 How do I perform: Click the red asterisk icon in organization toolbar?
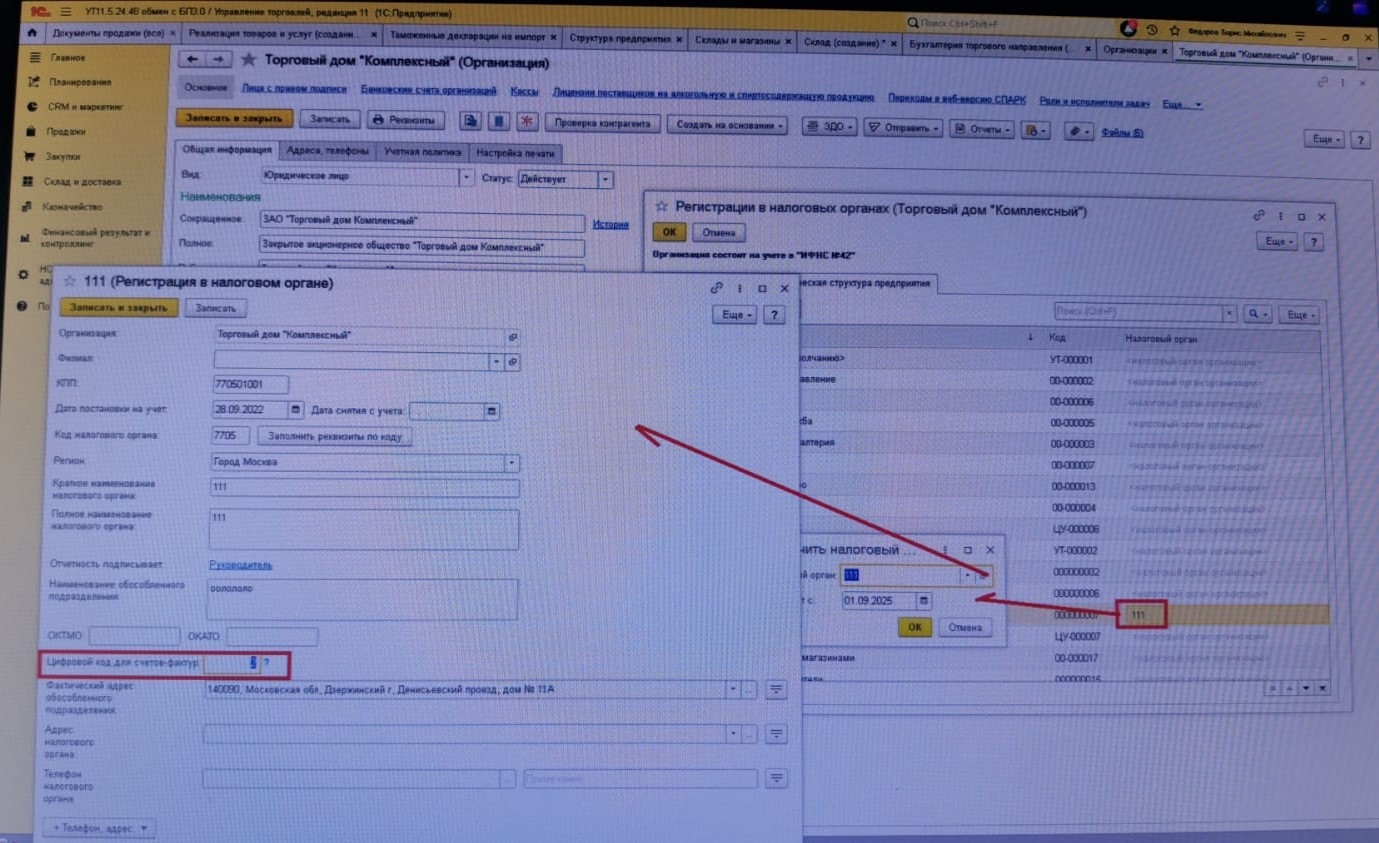[x=527, y=122]
